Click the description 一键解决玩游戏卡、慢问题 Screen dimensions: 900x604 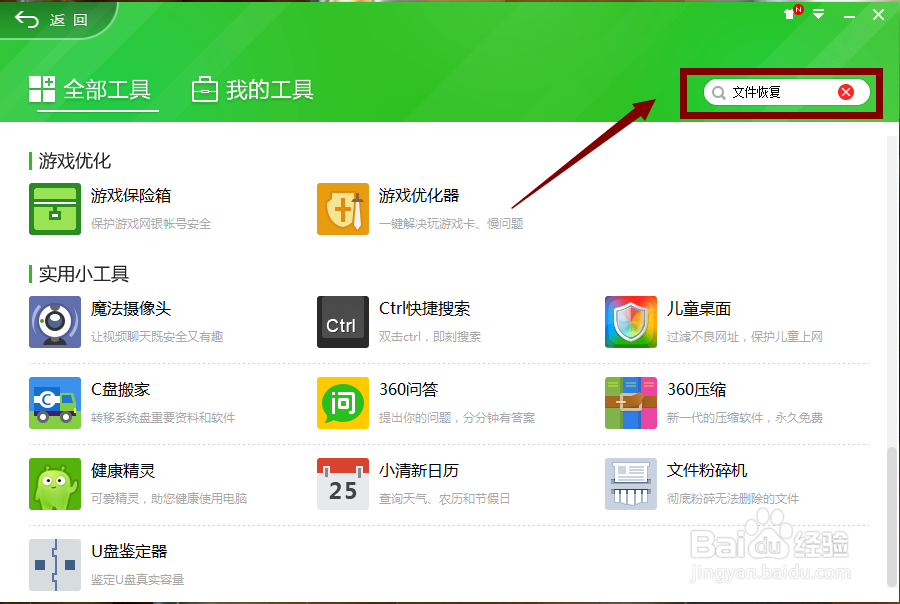pyautogui.click(x=451, y=224)
